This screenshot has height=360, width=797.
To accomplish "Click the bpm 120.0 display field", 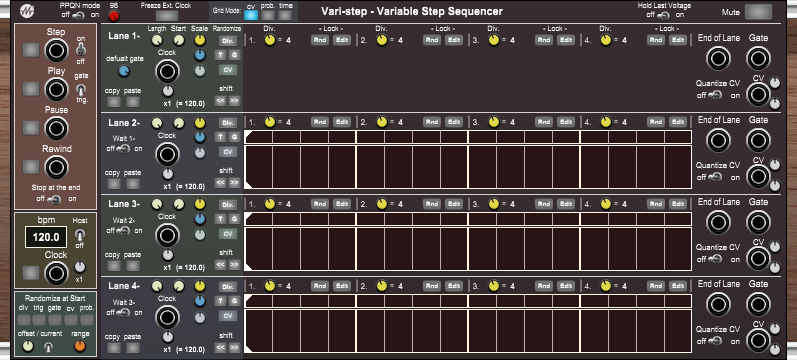I will [x=46, y=237].
